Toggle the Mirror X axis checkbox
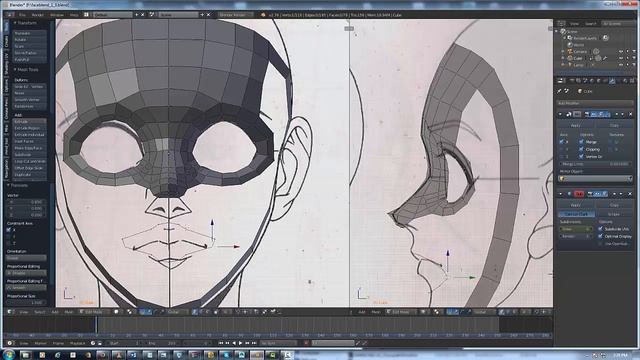640x360 pixels. click(x=561, y=142)
